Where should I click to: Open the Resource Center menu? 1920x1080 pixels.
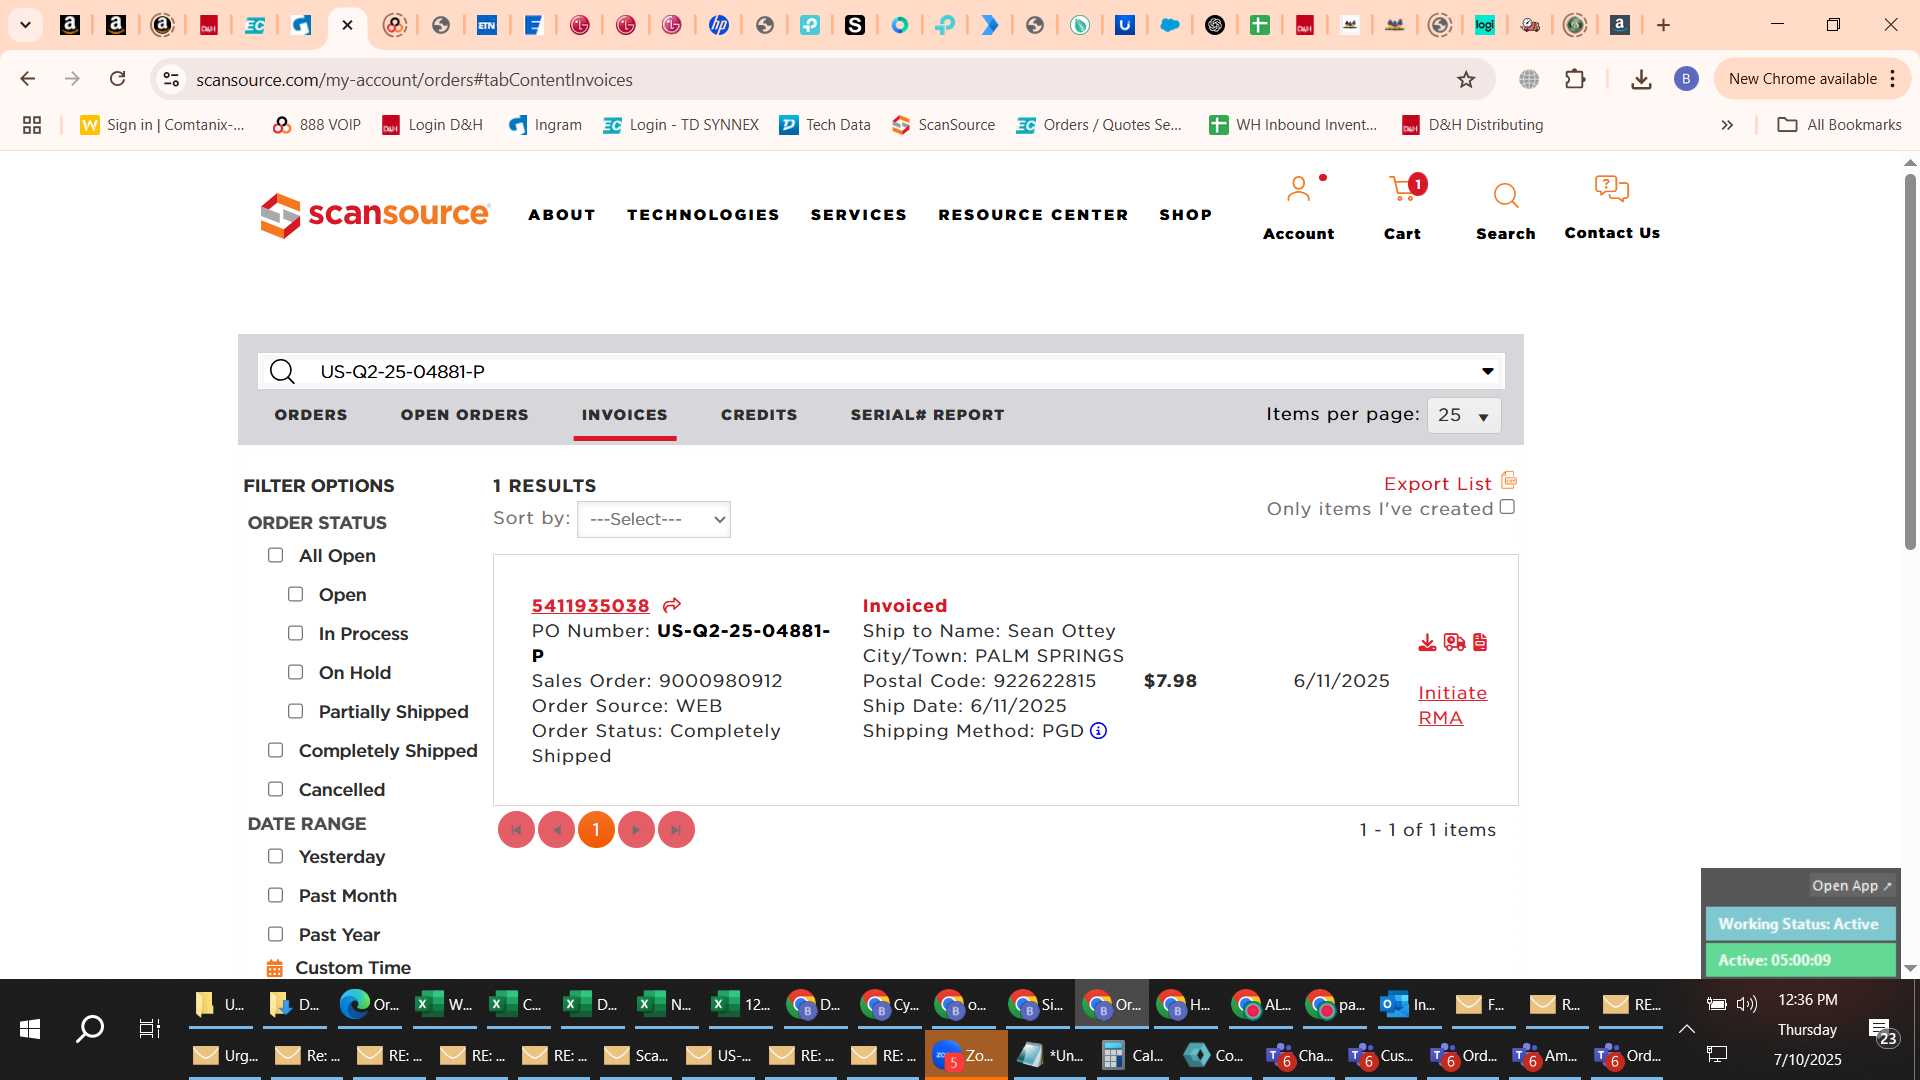1033,215
